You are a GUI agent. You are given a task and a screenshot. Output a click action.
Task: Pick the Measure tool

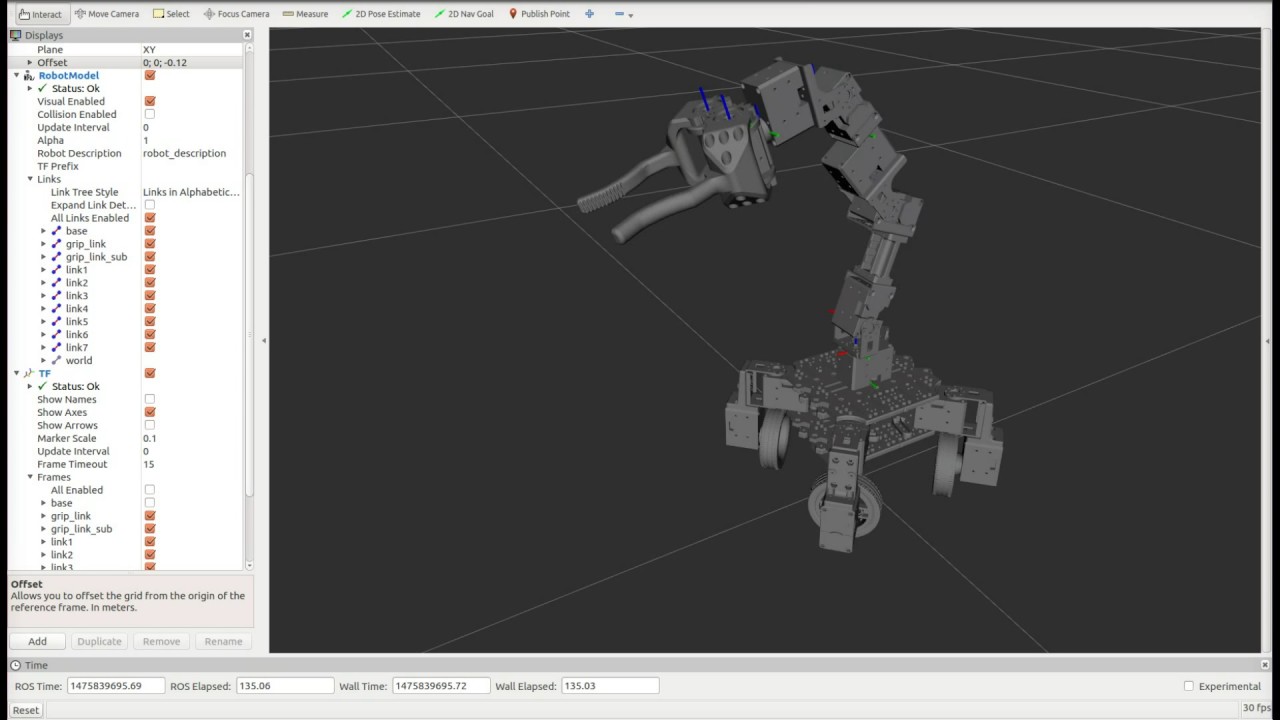[305, 14]
